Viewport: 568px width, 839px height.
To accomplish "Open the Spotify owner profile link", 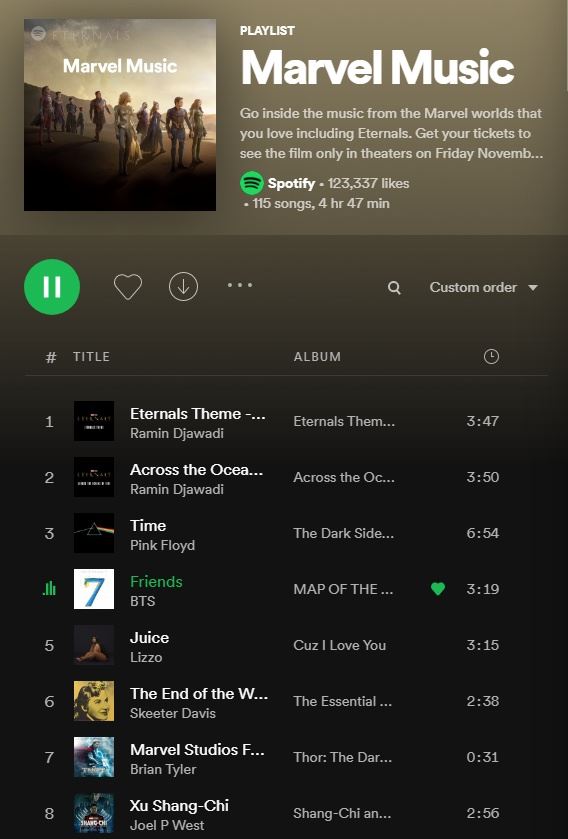I will (x=291, y=184).
